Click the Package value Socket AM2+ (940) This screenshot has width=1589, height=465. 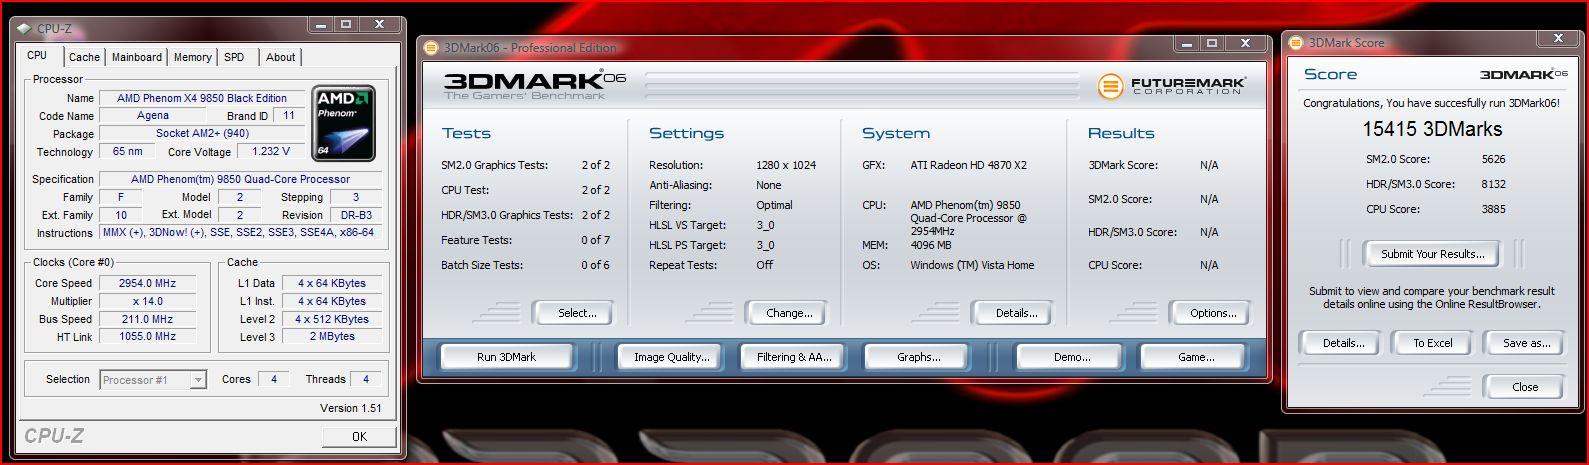click(202, 134)
